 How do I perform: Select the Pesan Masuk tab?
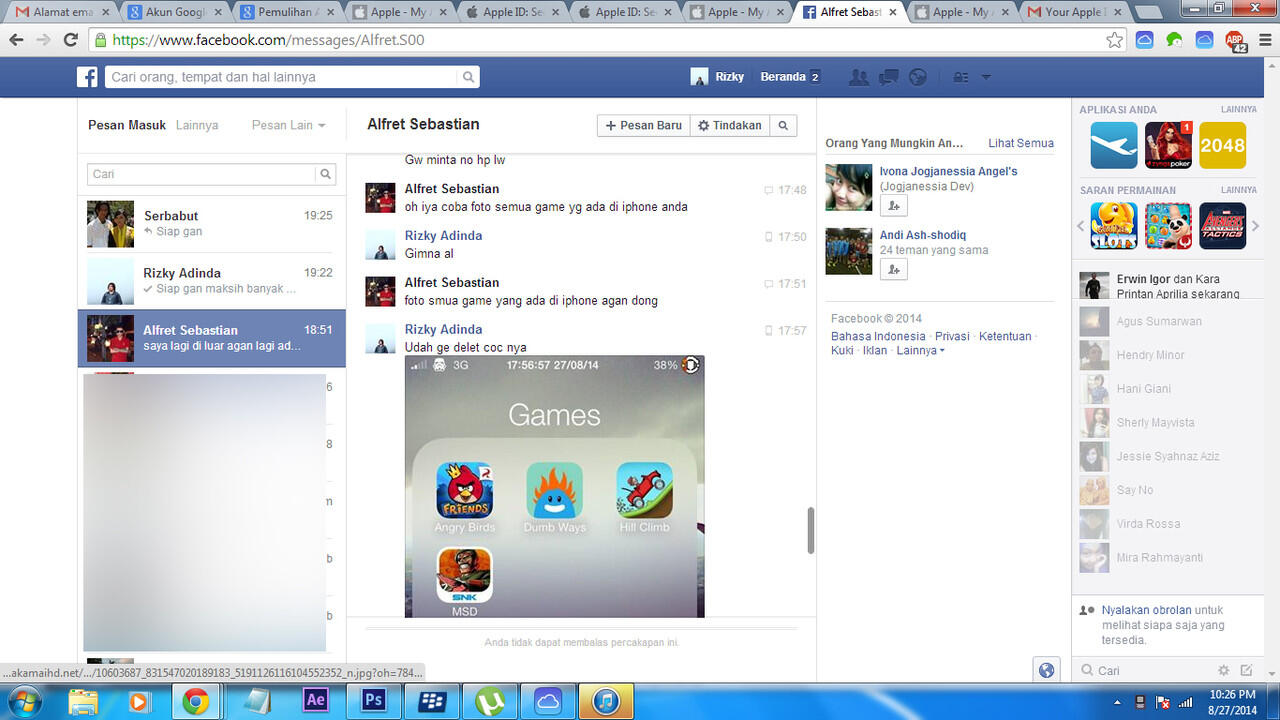point(127,125)
